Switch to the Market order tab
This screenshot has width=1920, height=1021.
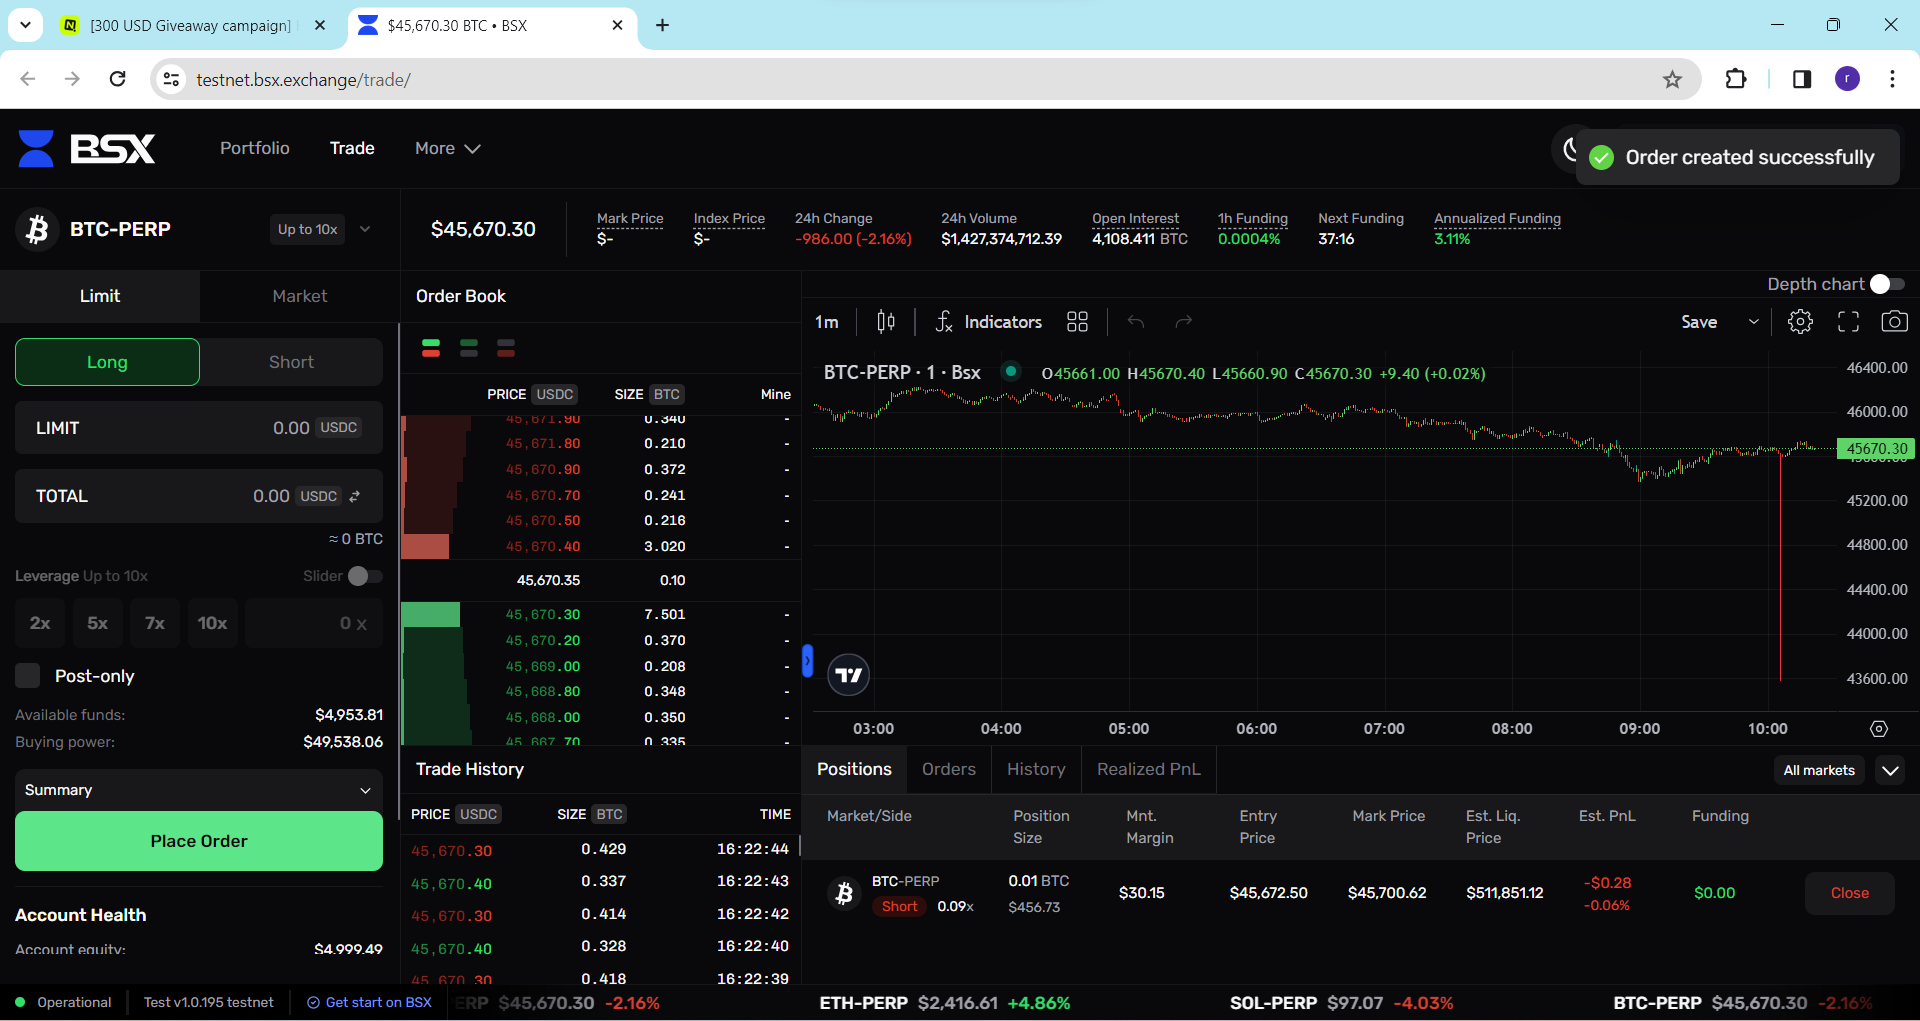point(299,296)
